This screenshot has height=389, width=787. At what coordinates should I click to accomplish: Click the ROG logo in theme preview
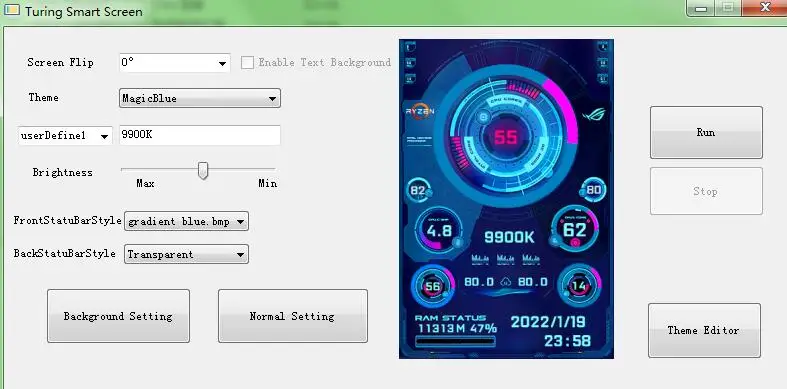tap(594, 114)
